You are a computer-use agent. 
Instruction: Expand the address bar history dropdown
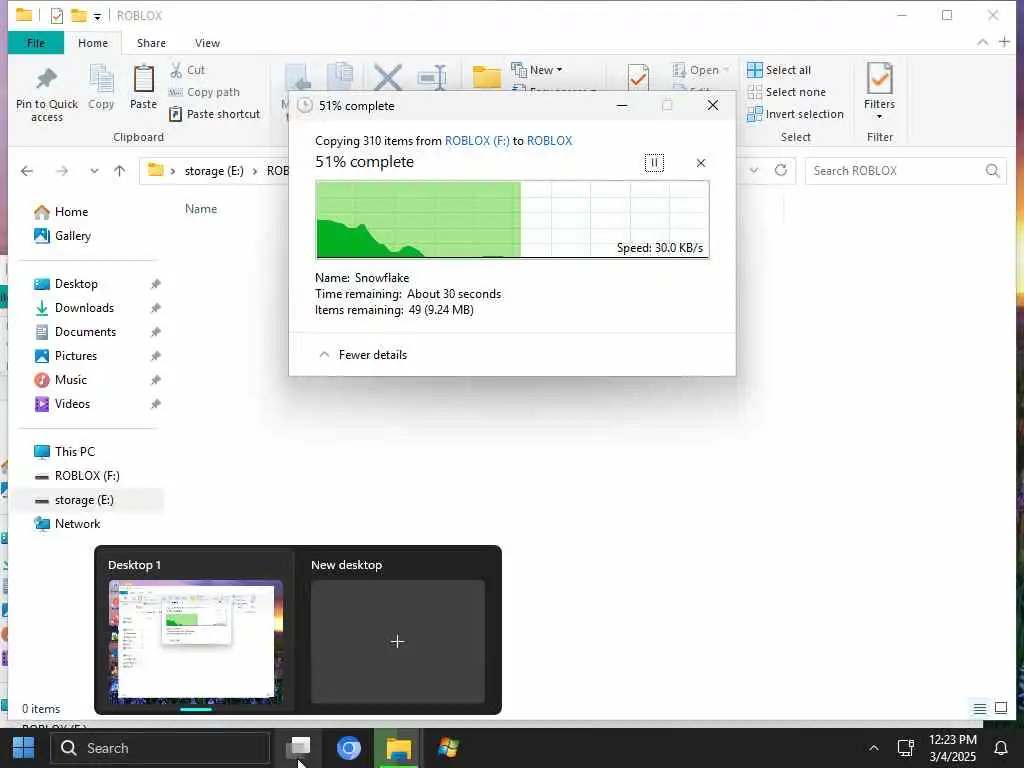coord(754,170)
